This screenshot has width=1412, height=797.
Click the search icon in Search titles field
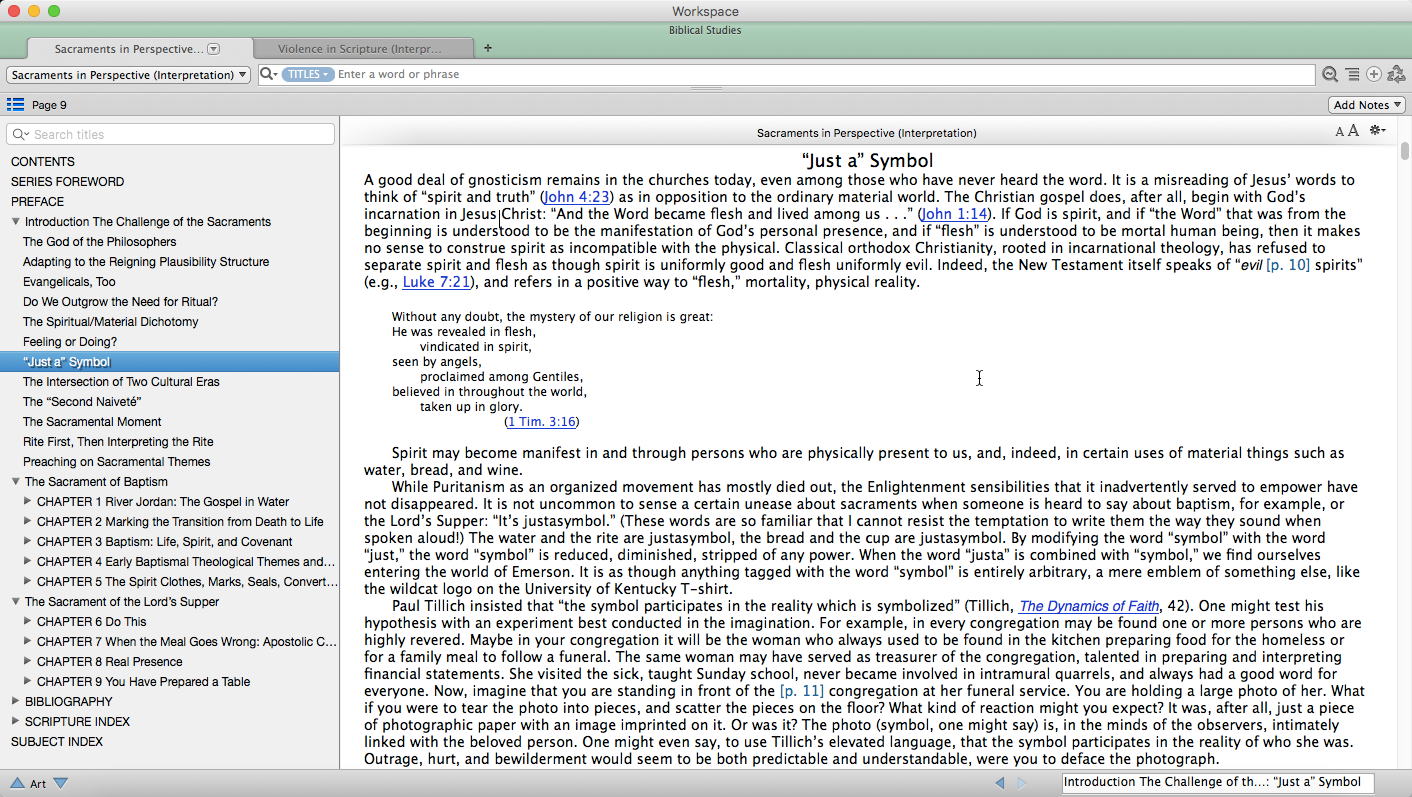pyautogui.click(x=20, y=134)
